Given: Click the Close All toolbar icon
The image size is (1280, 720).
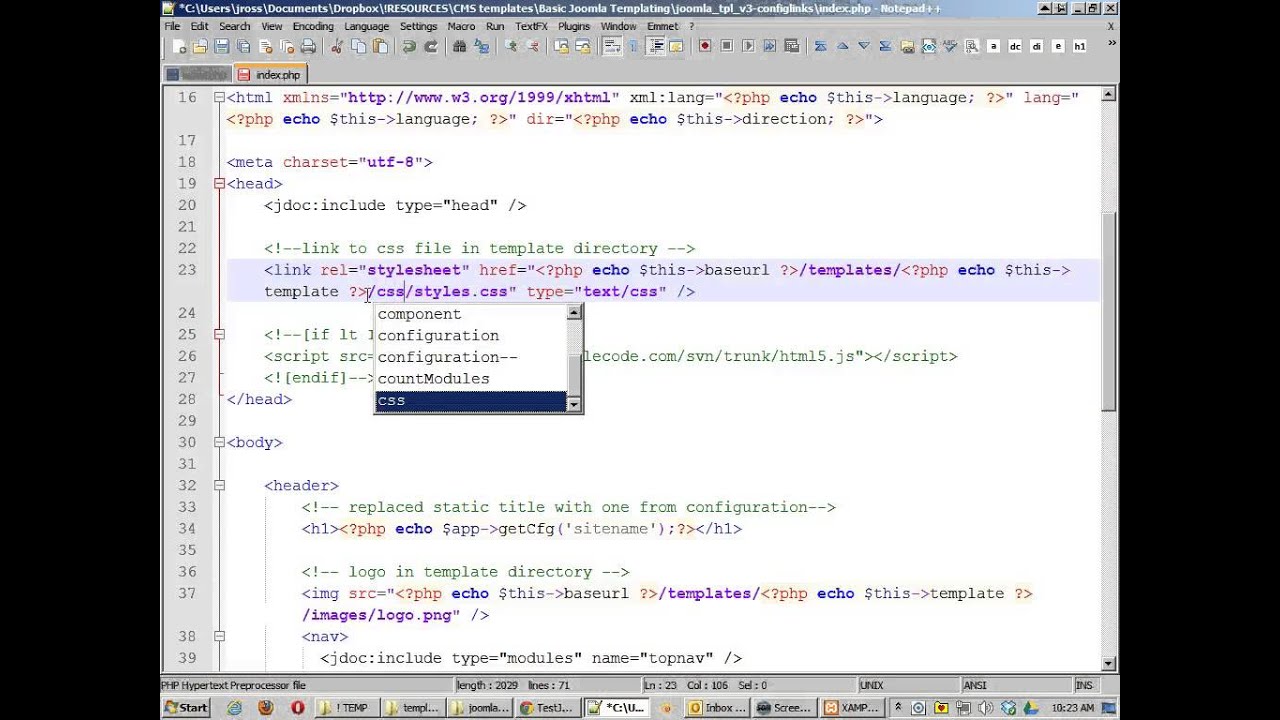Looking at the screenshot, I should [x=287, y=46].
